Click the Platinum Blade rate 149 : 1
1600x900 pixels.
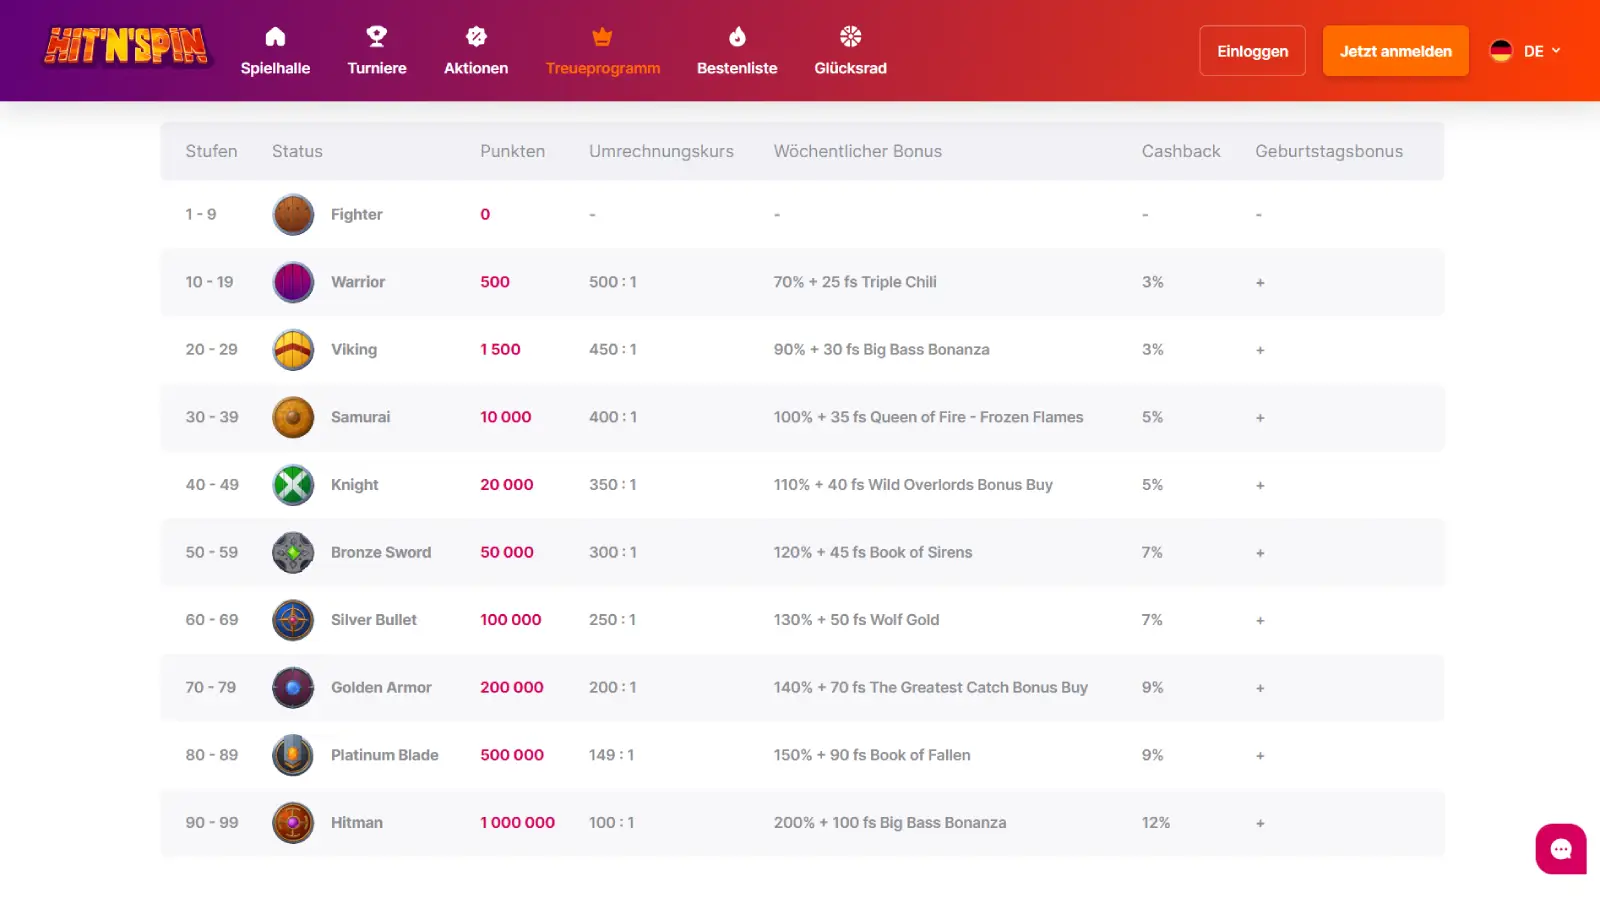(x=612, y=755)
